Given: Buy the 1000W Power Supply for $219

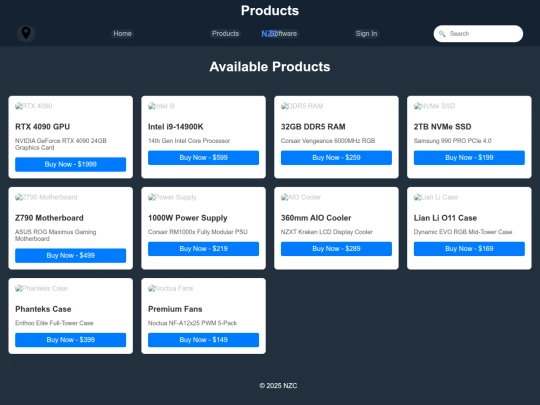Looking at the screenshot, I should [x=204, y=249].
